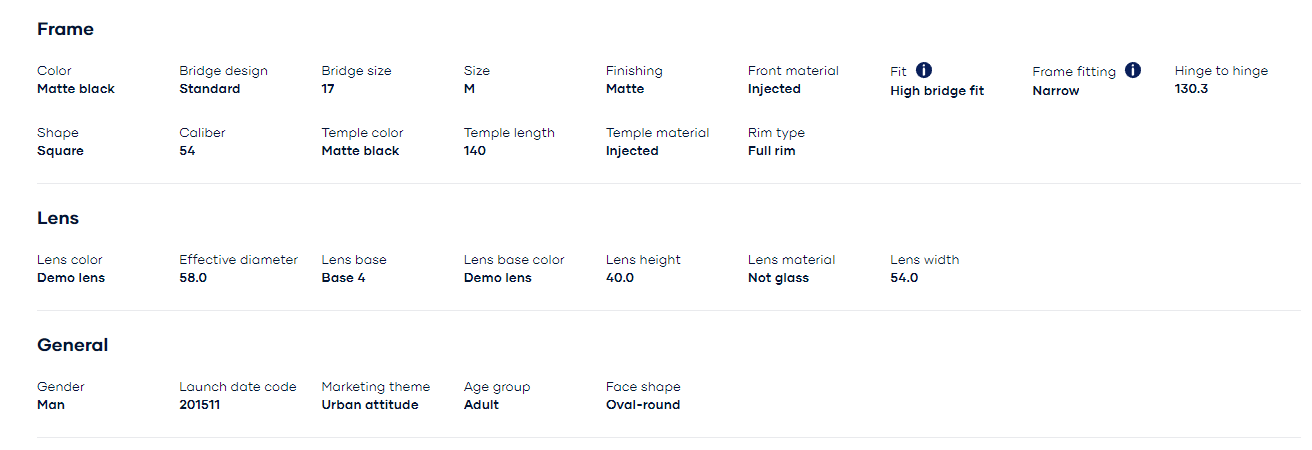Click the Narrow frame fitting value
This screenshot has width=1312, height=450.
click(1056, 91)
